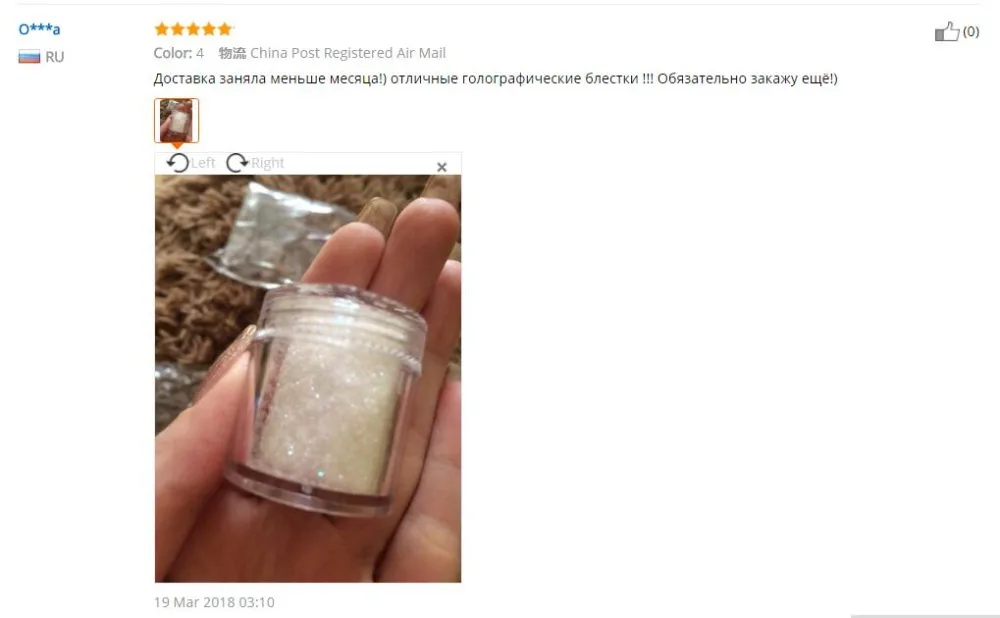Click the scrollbar at the bottom right
Screen dimensions: 1000x618
tap(925, 615)
